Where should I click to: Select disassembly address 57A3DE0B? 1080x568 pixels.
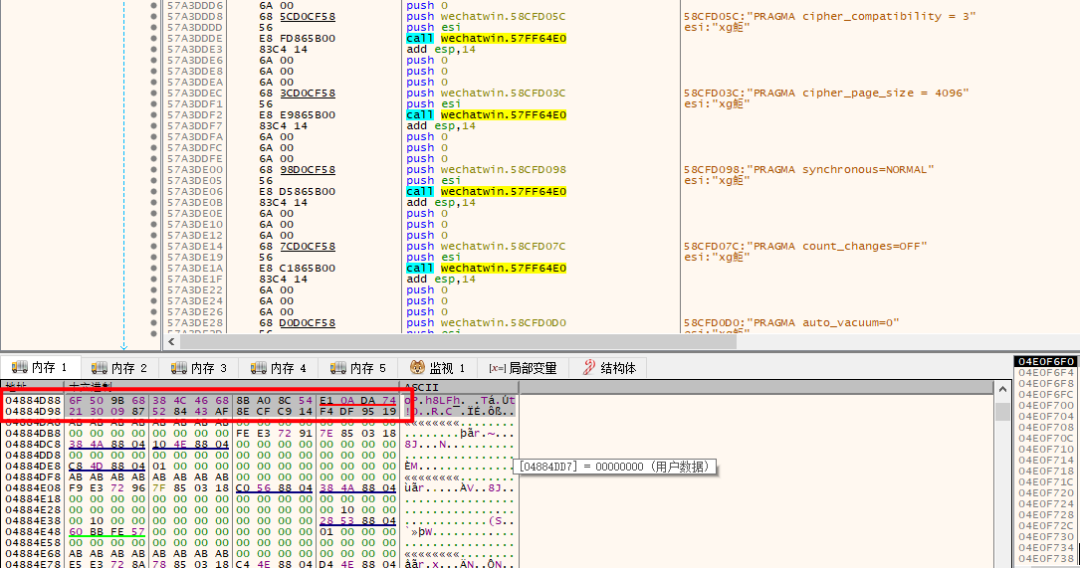click(x=195, y=202)
